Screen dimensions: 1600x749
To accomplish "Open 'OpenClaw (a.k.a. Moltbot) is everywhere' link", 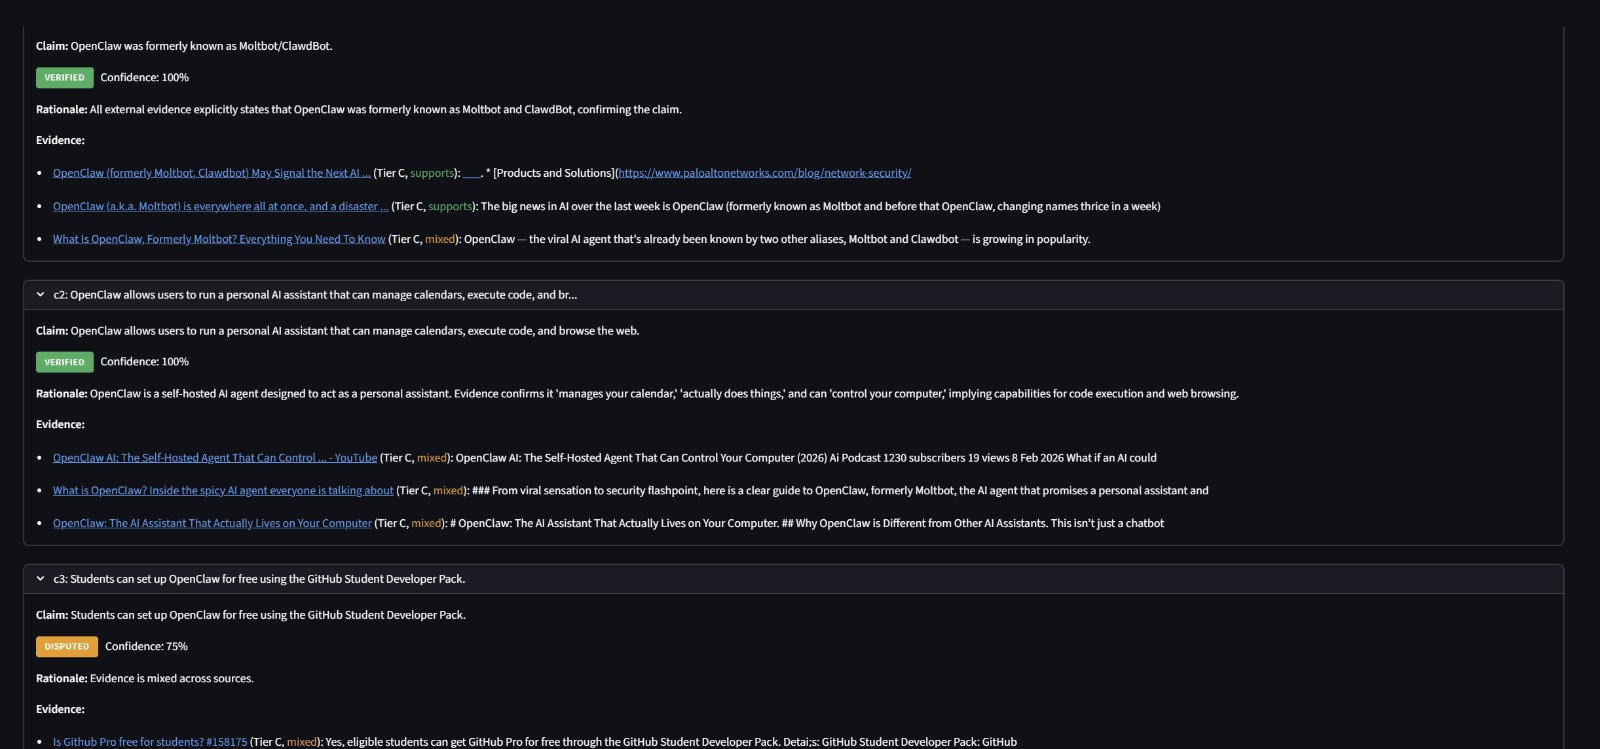I will point(220,206).
